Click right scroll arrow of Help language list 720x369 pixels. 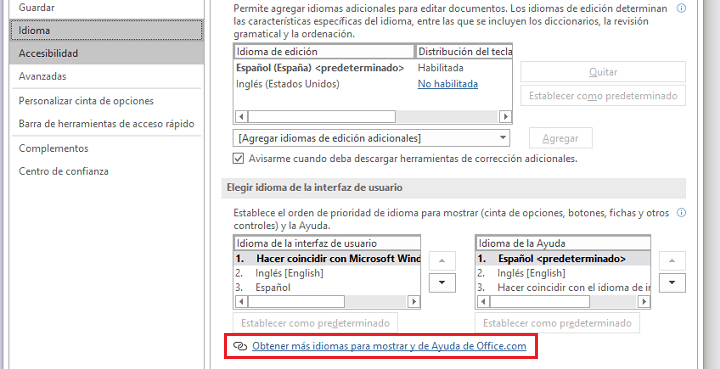coord(644,302)
